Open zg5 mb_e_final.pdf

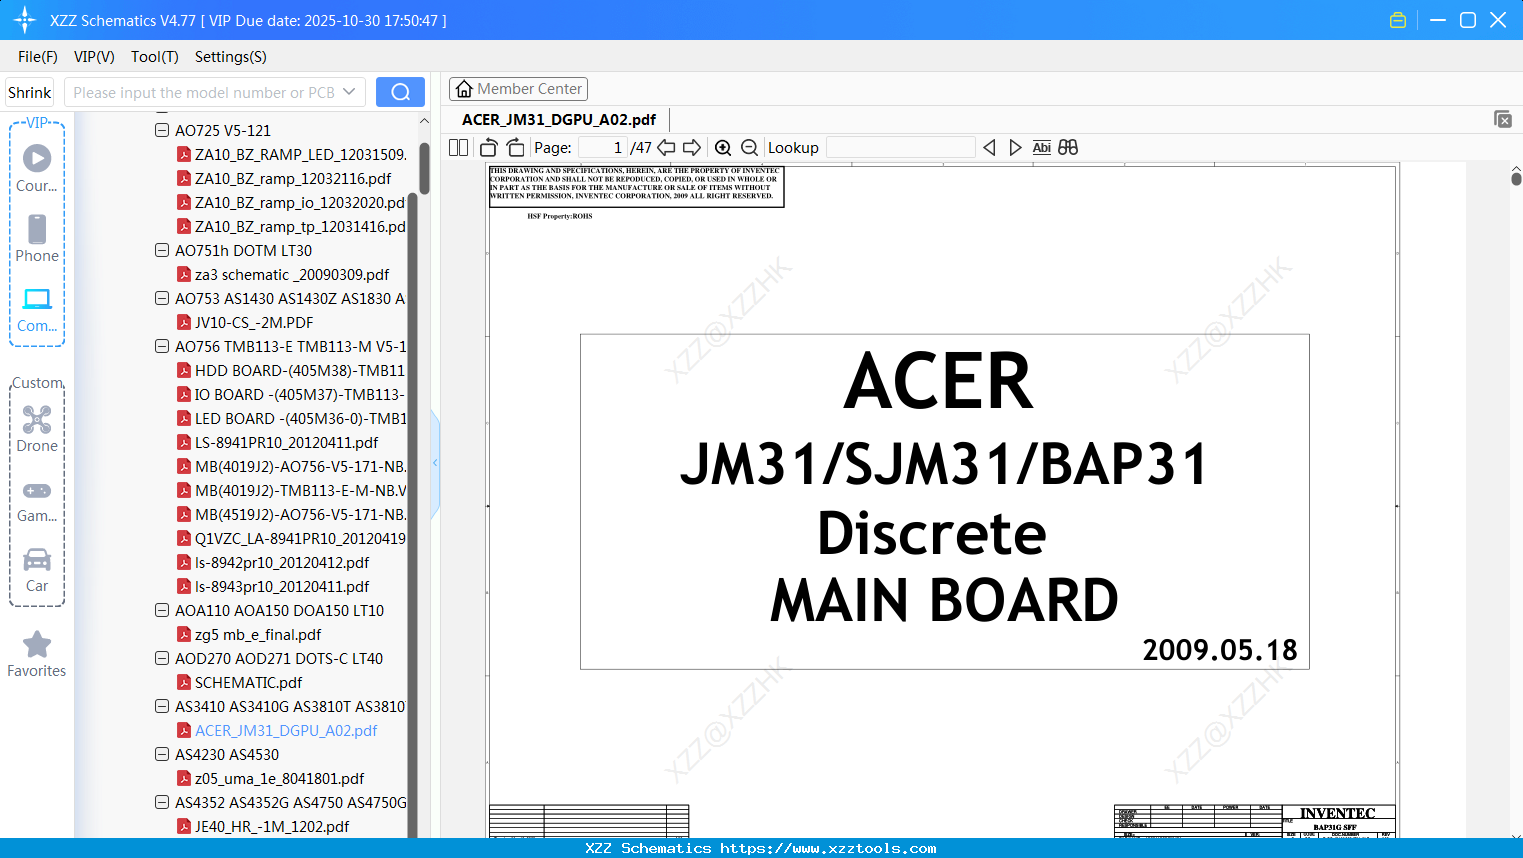point(258,634)
